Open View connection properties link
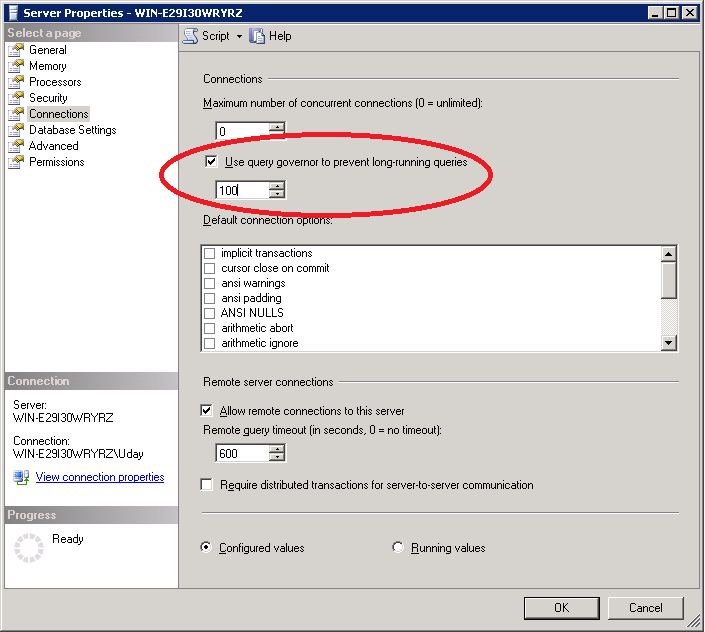Screen dimensions: 705x632 [x=99, y=477]
